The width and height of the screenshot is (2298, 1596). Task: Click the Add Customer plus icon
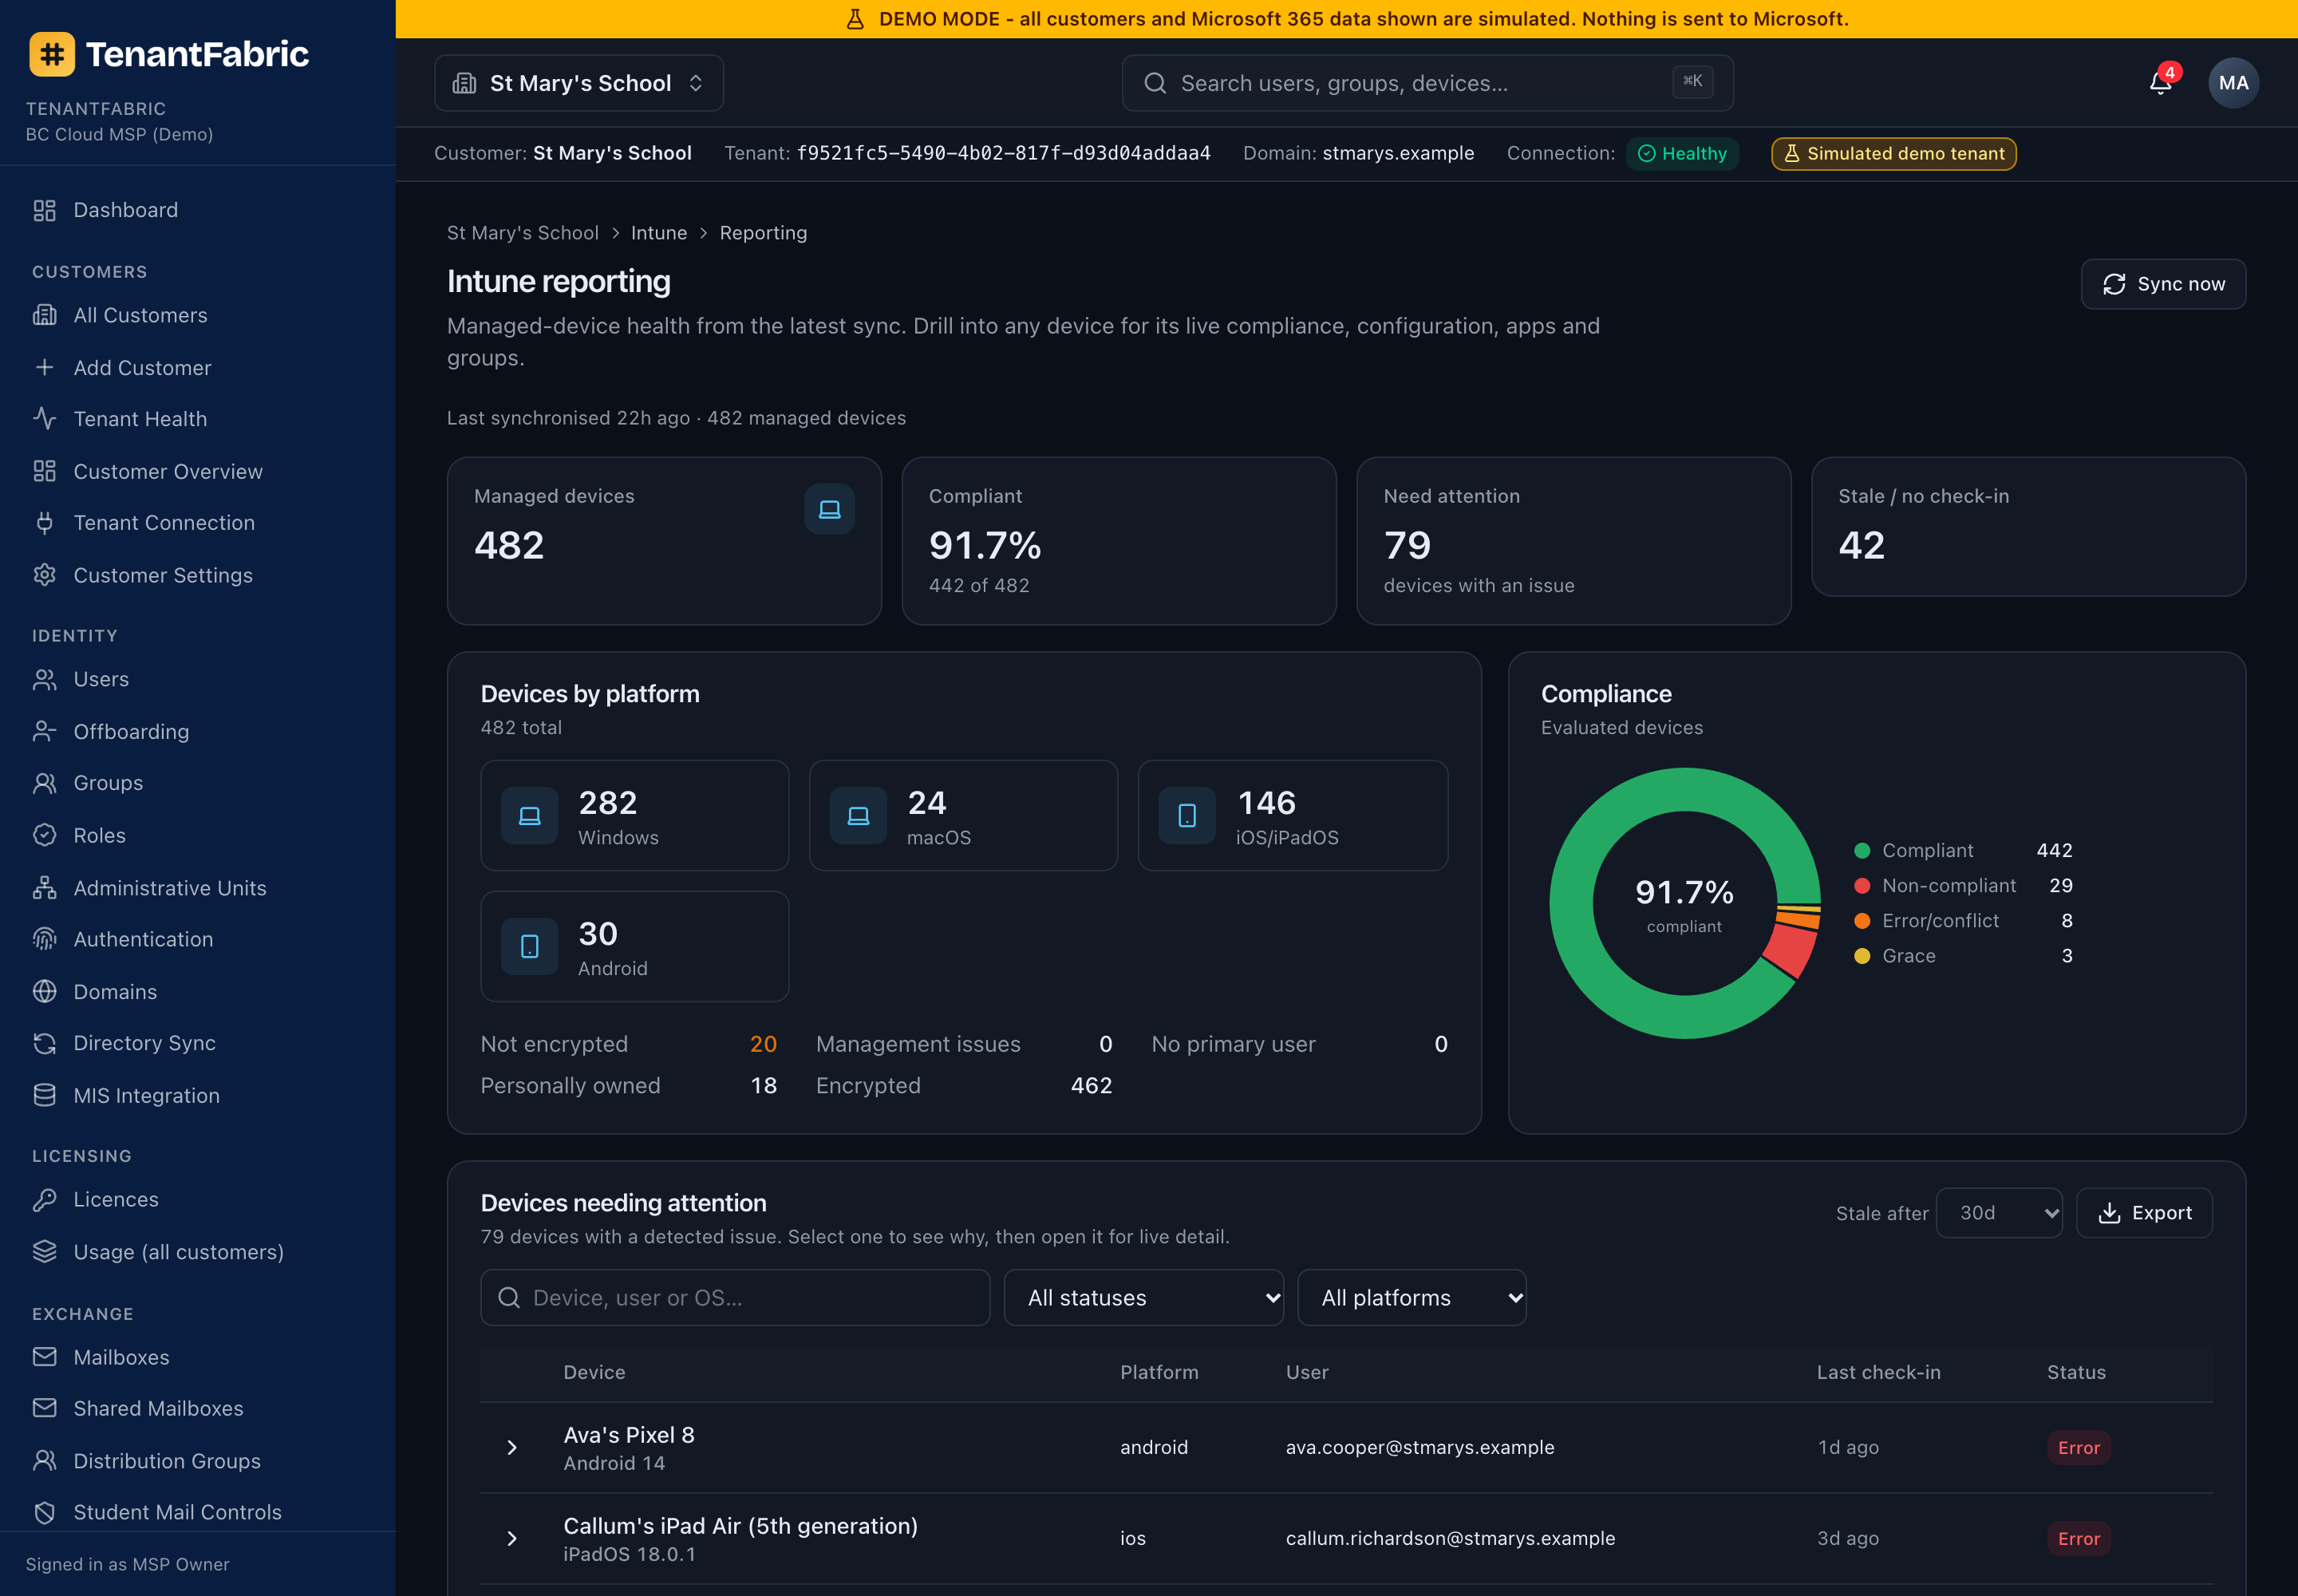click(x=45, y=367)
